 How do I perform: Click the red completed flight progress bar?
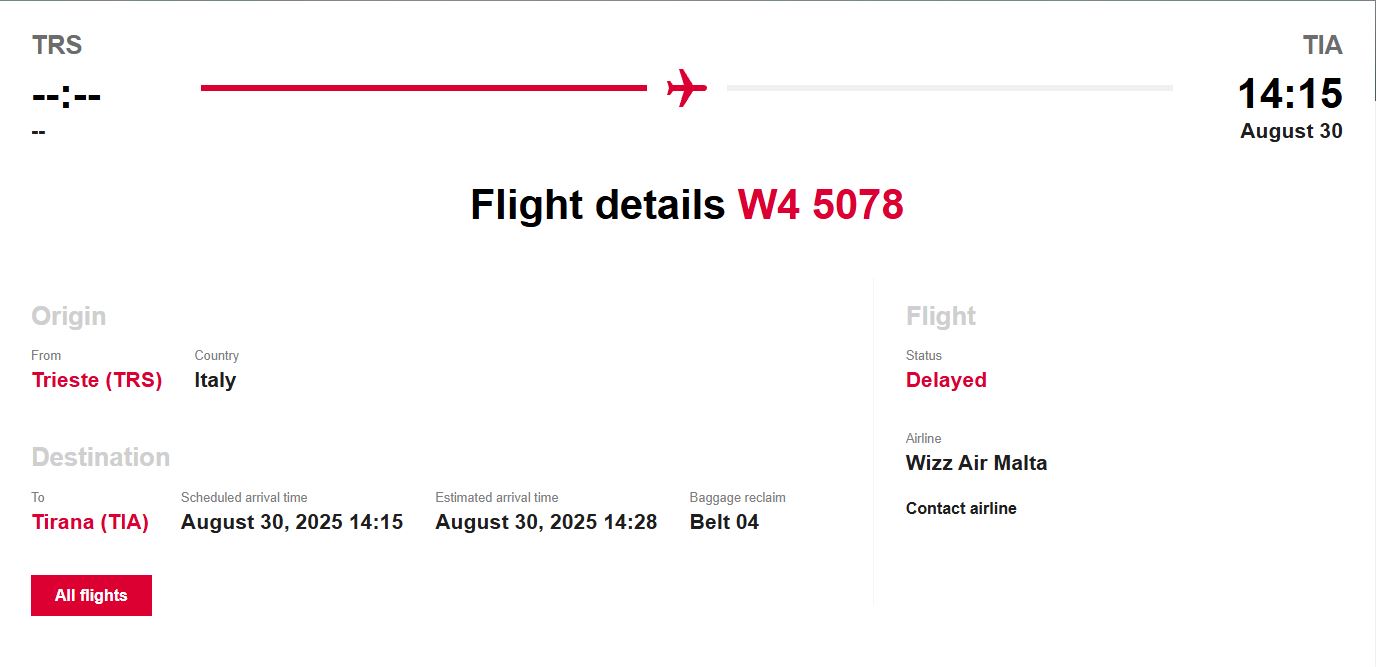pos(423,88)
